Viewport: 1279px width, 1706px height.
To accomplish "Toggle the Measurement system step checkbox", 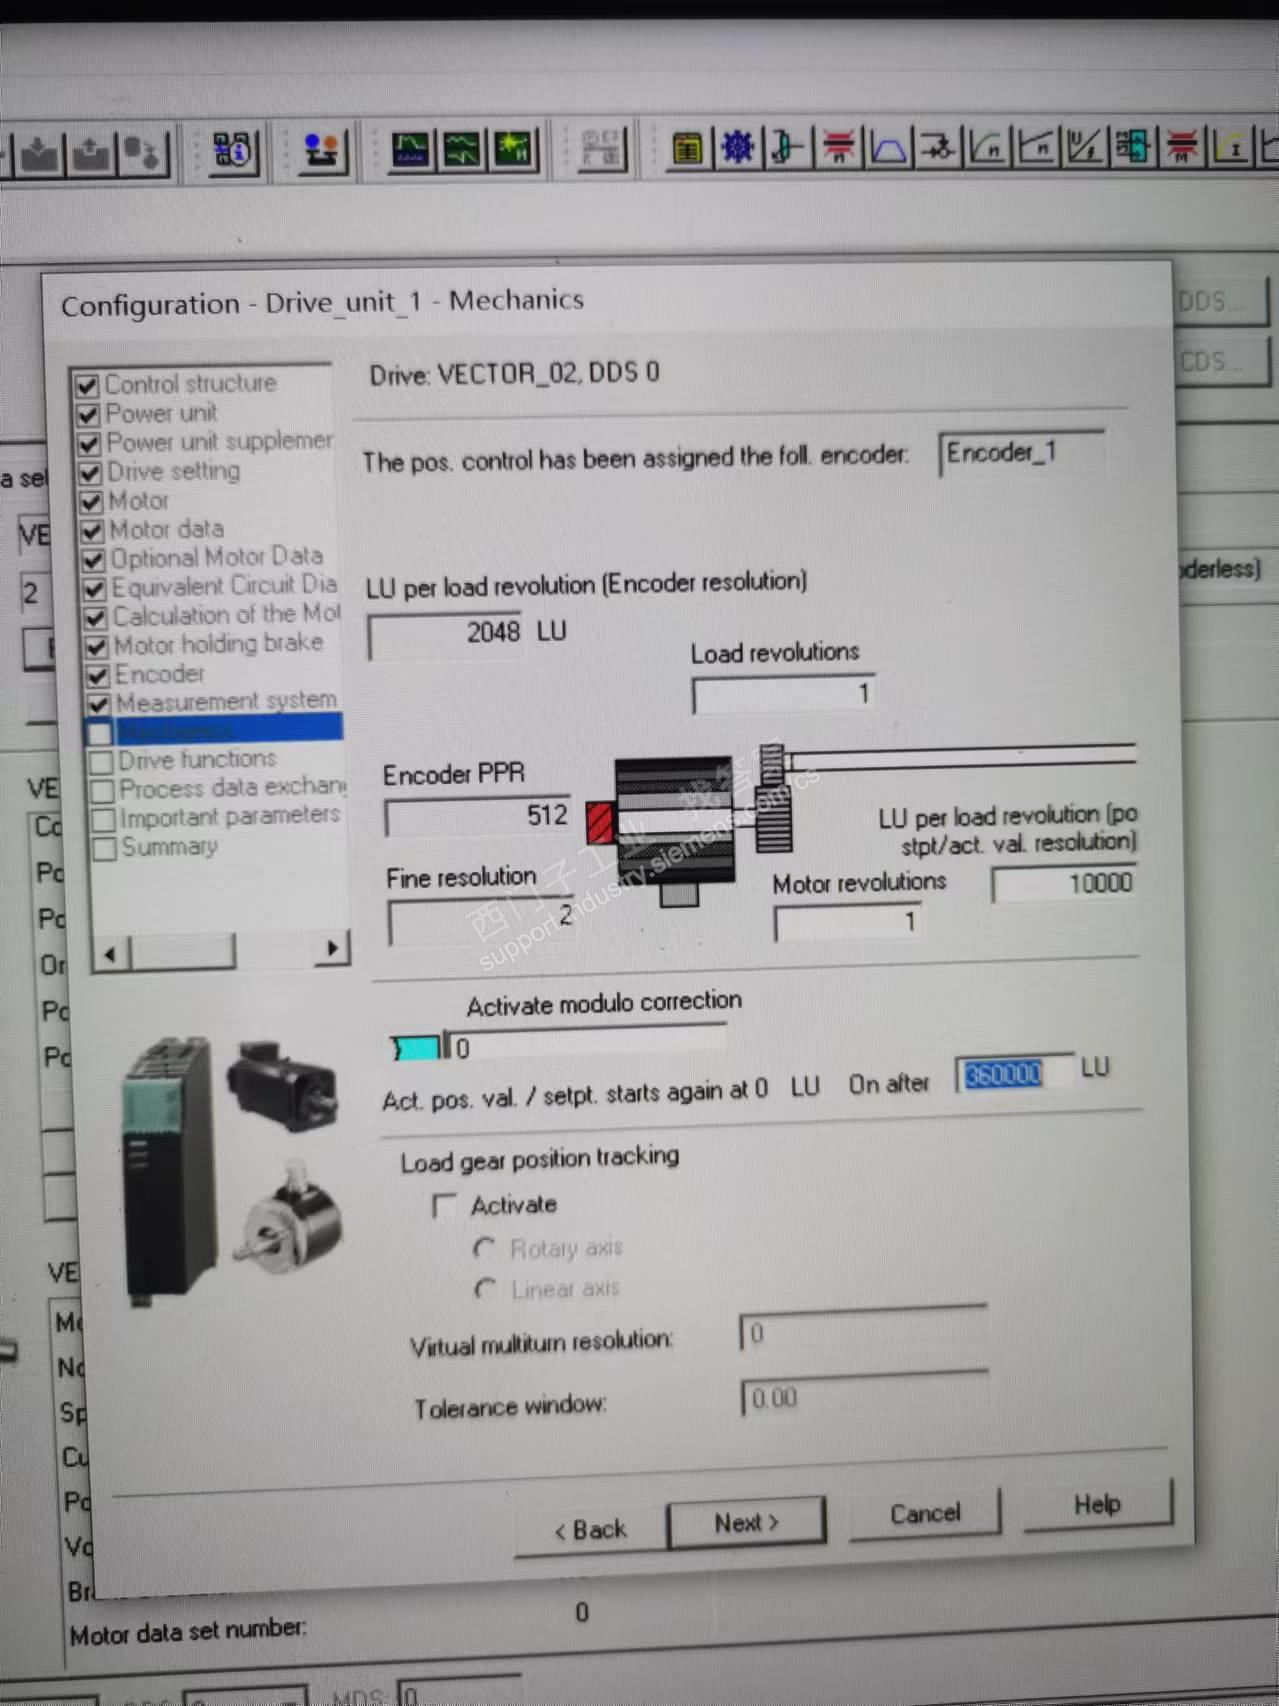I will pyautogui.click(x=98, y=705).
